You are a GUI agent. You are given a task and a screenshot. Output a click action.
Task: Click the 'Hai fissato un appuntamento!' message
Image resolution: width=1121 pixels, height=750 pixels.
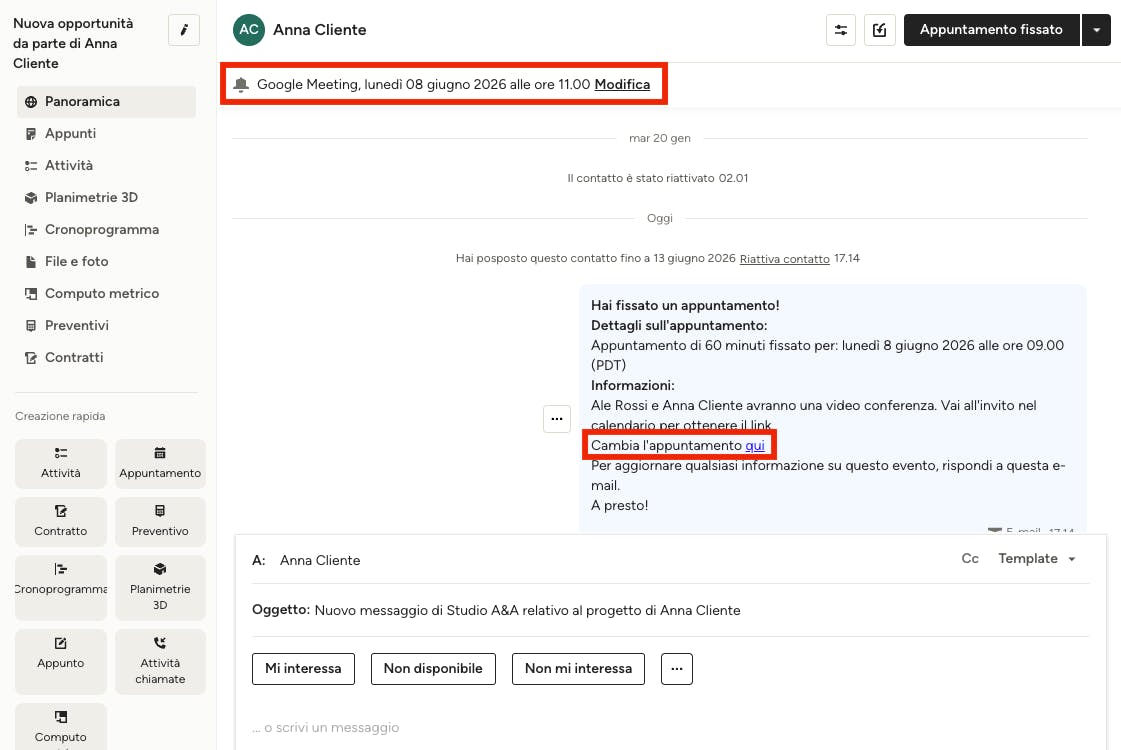click(x=833, y=409)
